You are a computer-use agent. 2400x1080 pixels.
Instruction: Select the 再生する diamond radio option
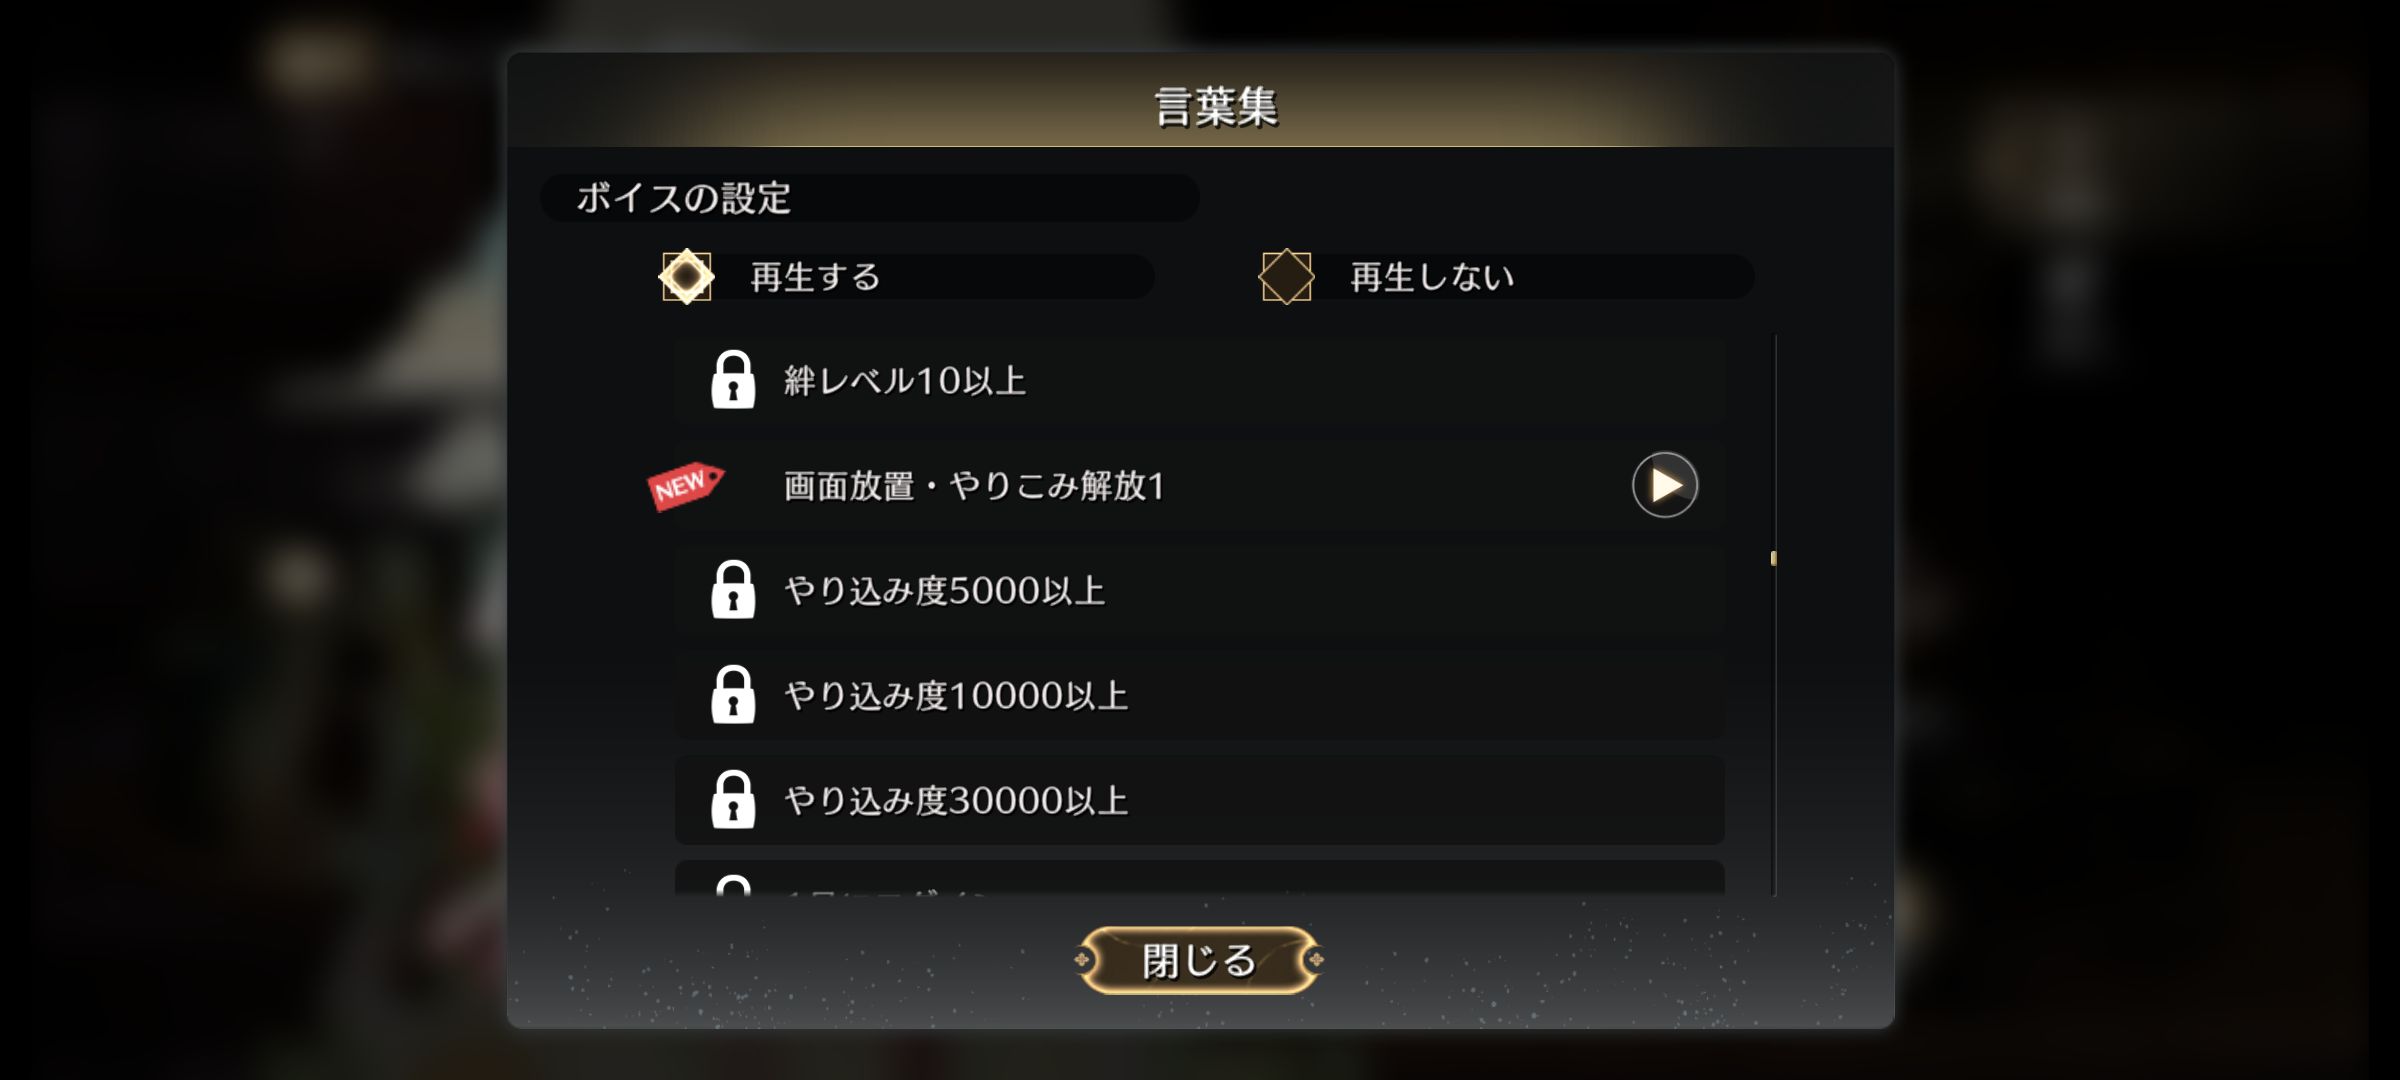pos(687,277)
